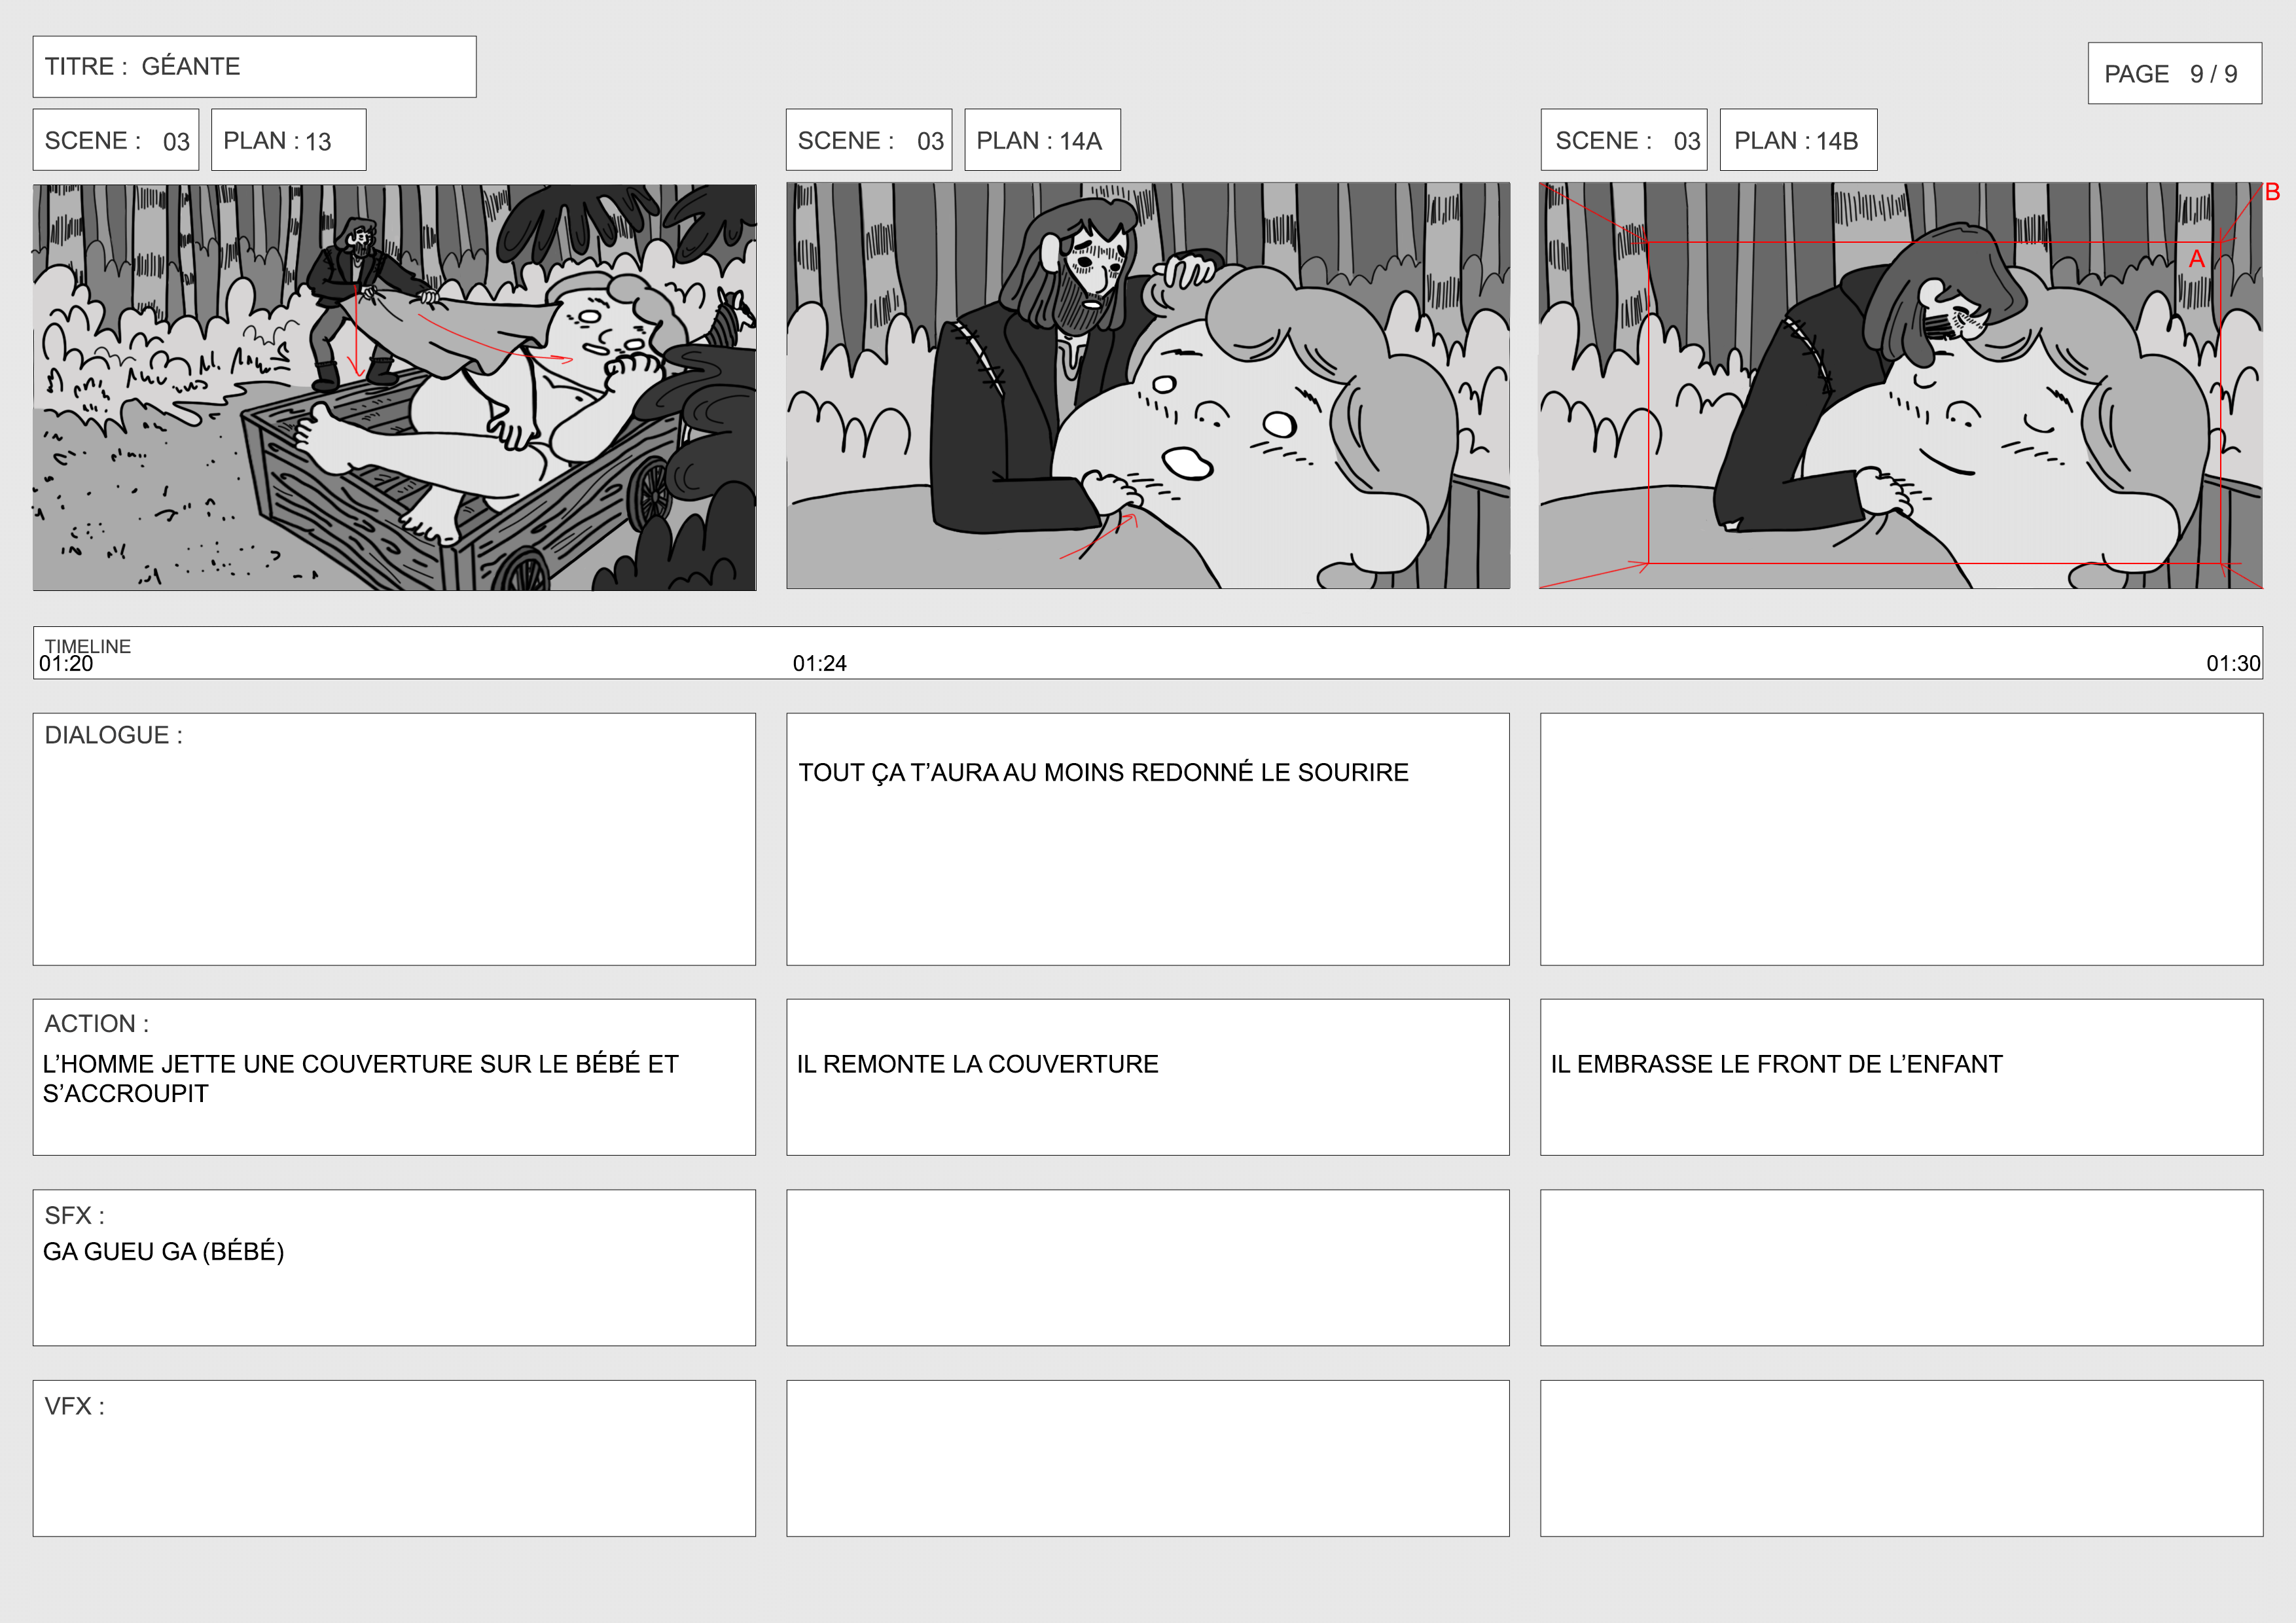Image resolution: width=2296 pixels, height=1623 pixels.
Task: Click the red camera frame label A
Action: pos(2196,259)
